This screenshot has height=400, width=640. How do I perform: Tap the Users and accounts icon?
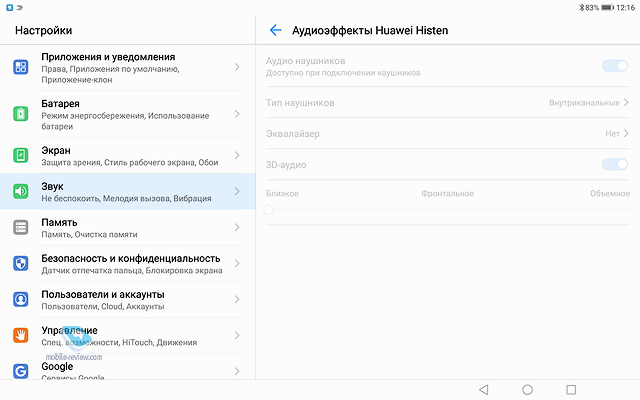click(21, 299)
